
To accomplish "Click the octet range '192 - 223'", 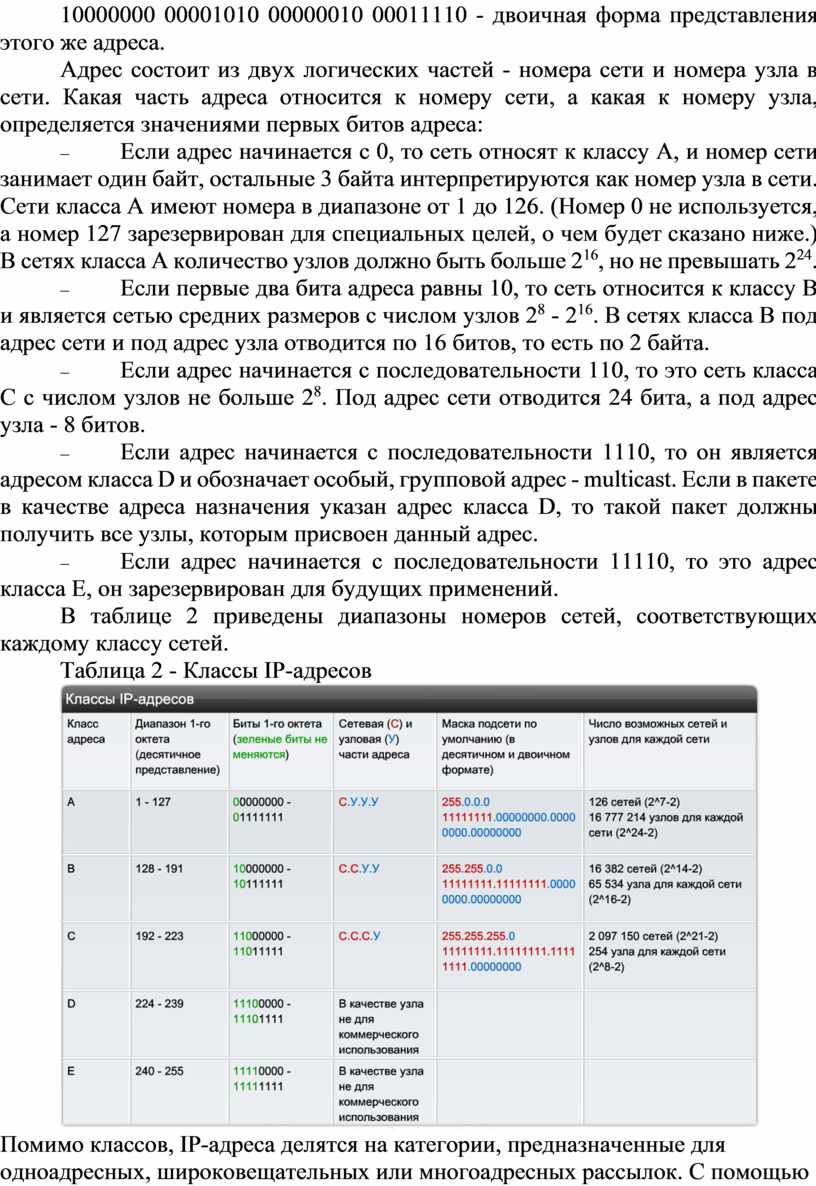I will (x=159, y=936).
